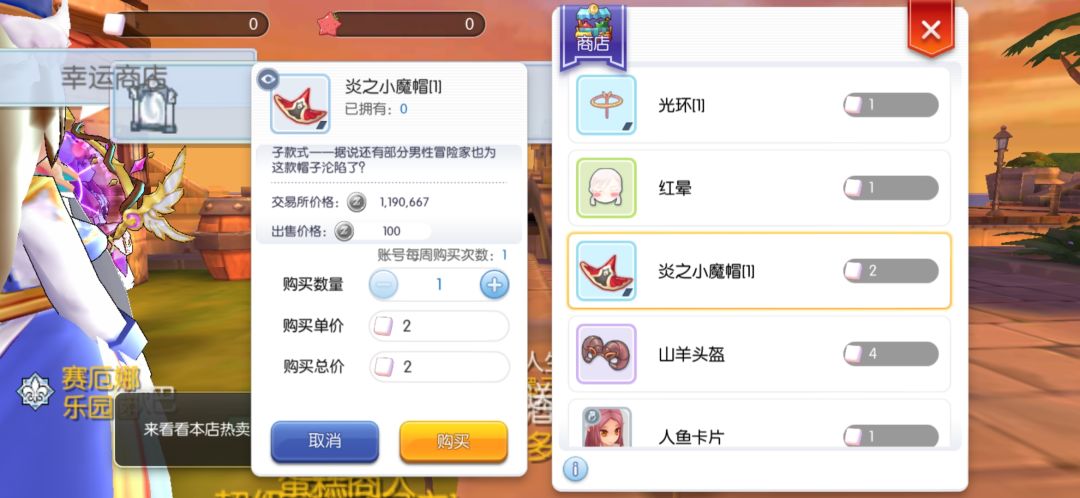Click the white cube currency counter at top
Image resolution: width=1080 pixels, height=498 pixels.
[185, 24]
